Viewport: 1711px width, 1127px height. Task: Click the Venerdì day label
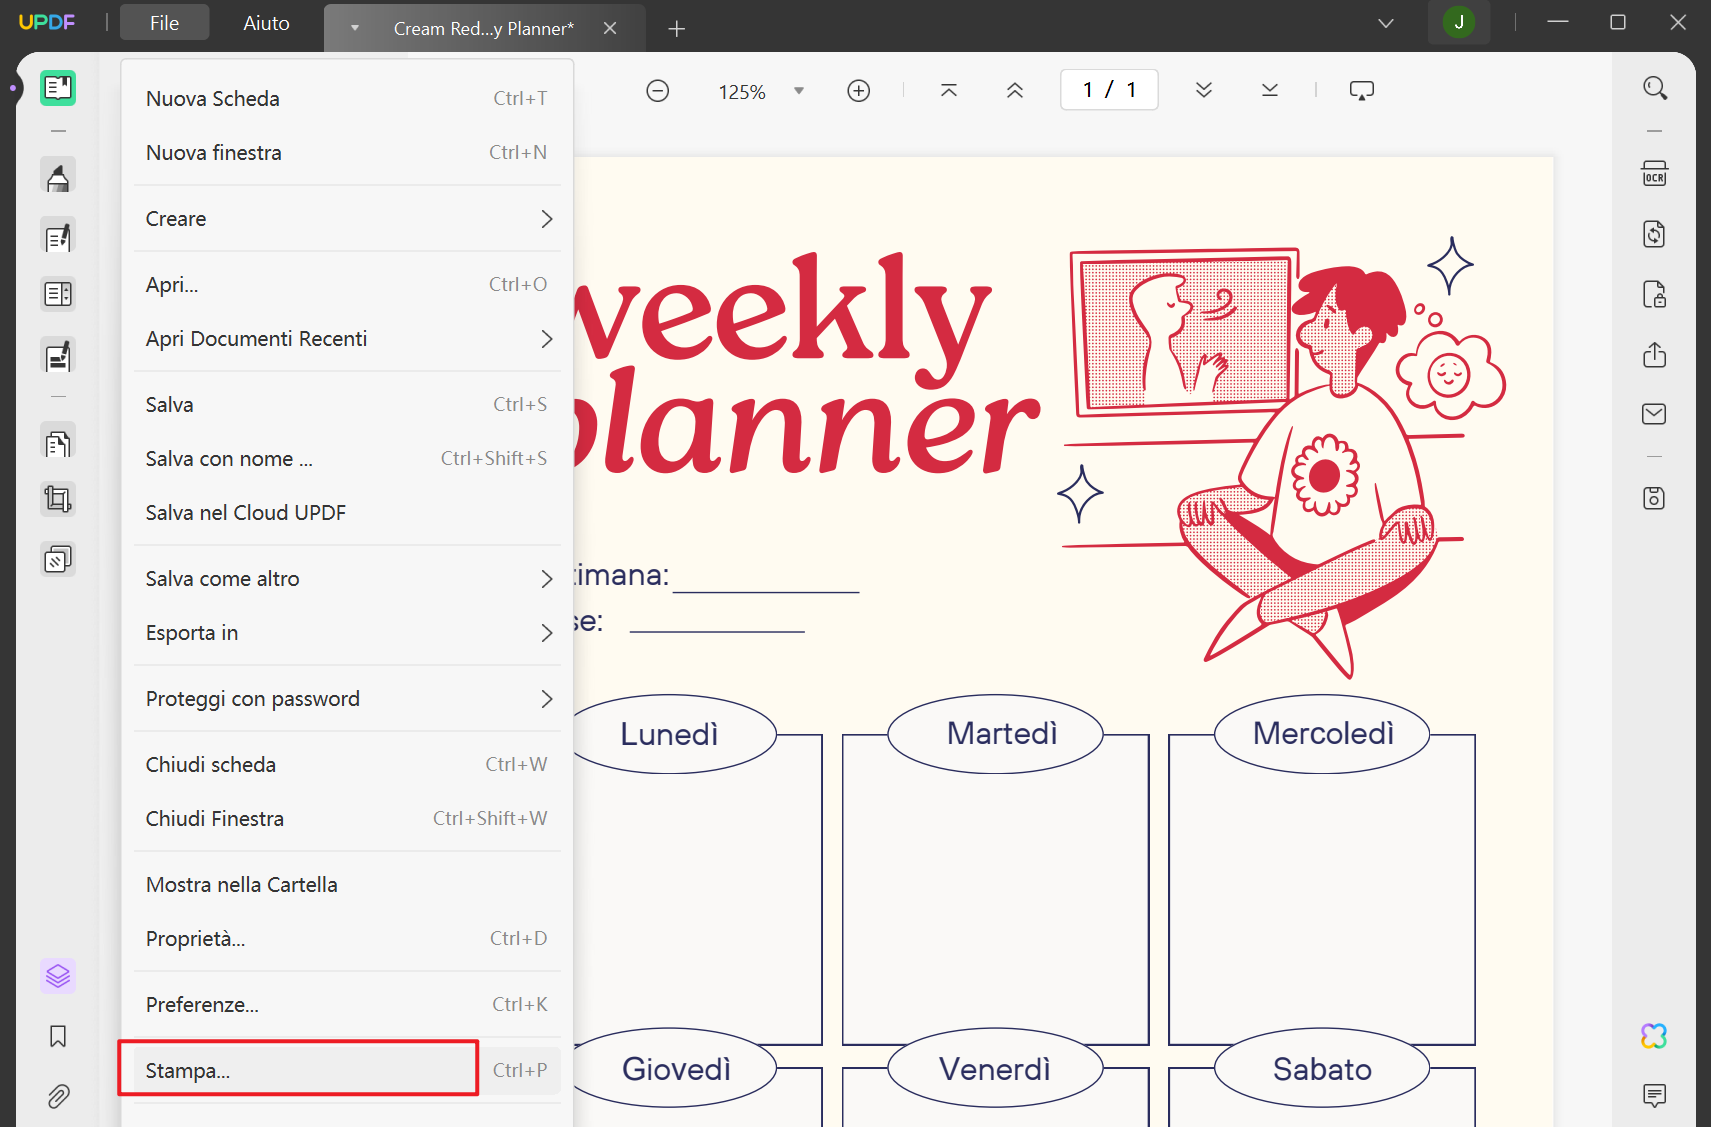[995, 1070]
